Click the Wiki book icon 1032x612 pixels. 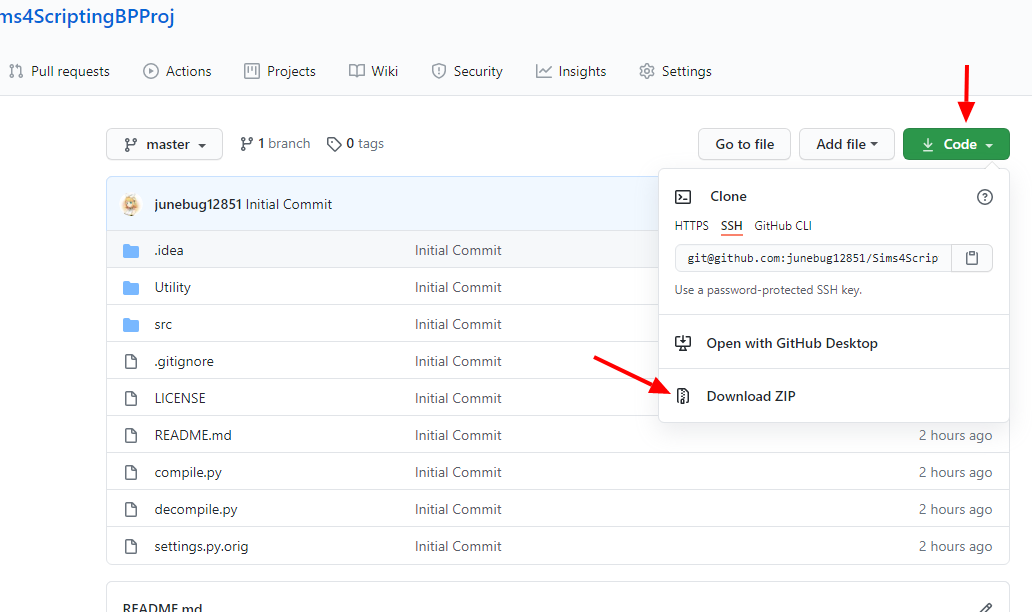pyautogui.click(x=355, y=71)
